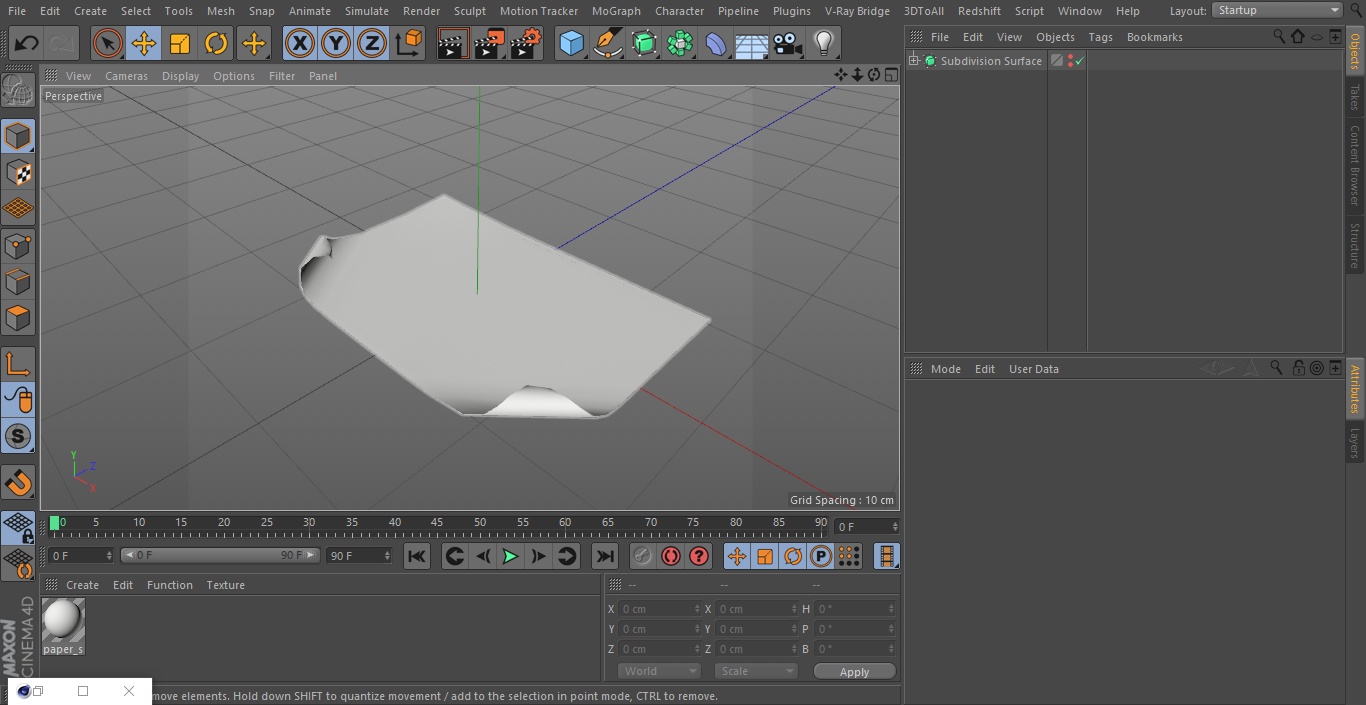Open the Scale mode dropdown
1366x705 pixels.
click(x=756, y=671)
